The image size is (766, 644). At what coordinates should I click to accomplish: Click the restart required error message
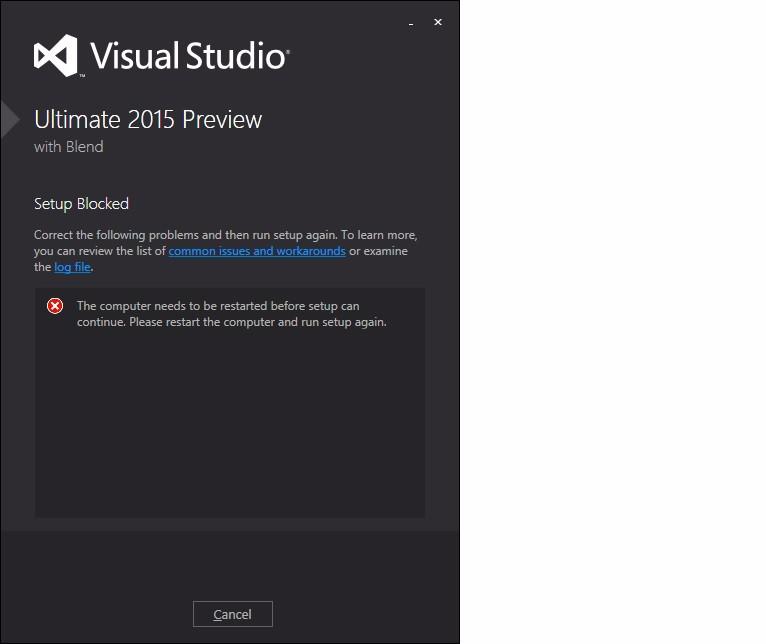[x=232, y=314]
